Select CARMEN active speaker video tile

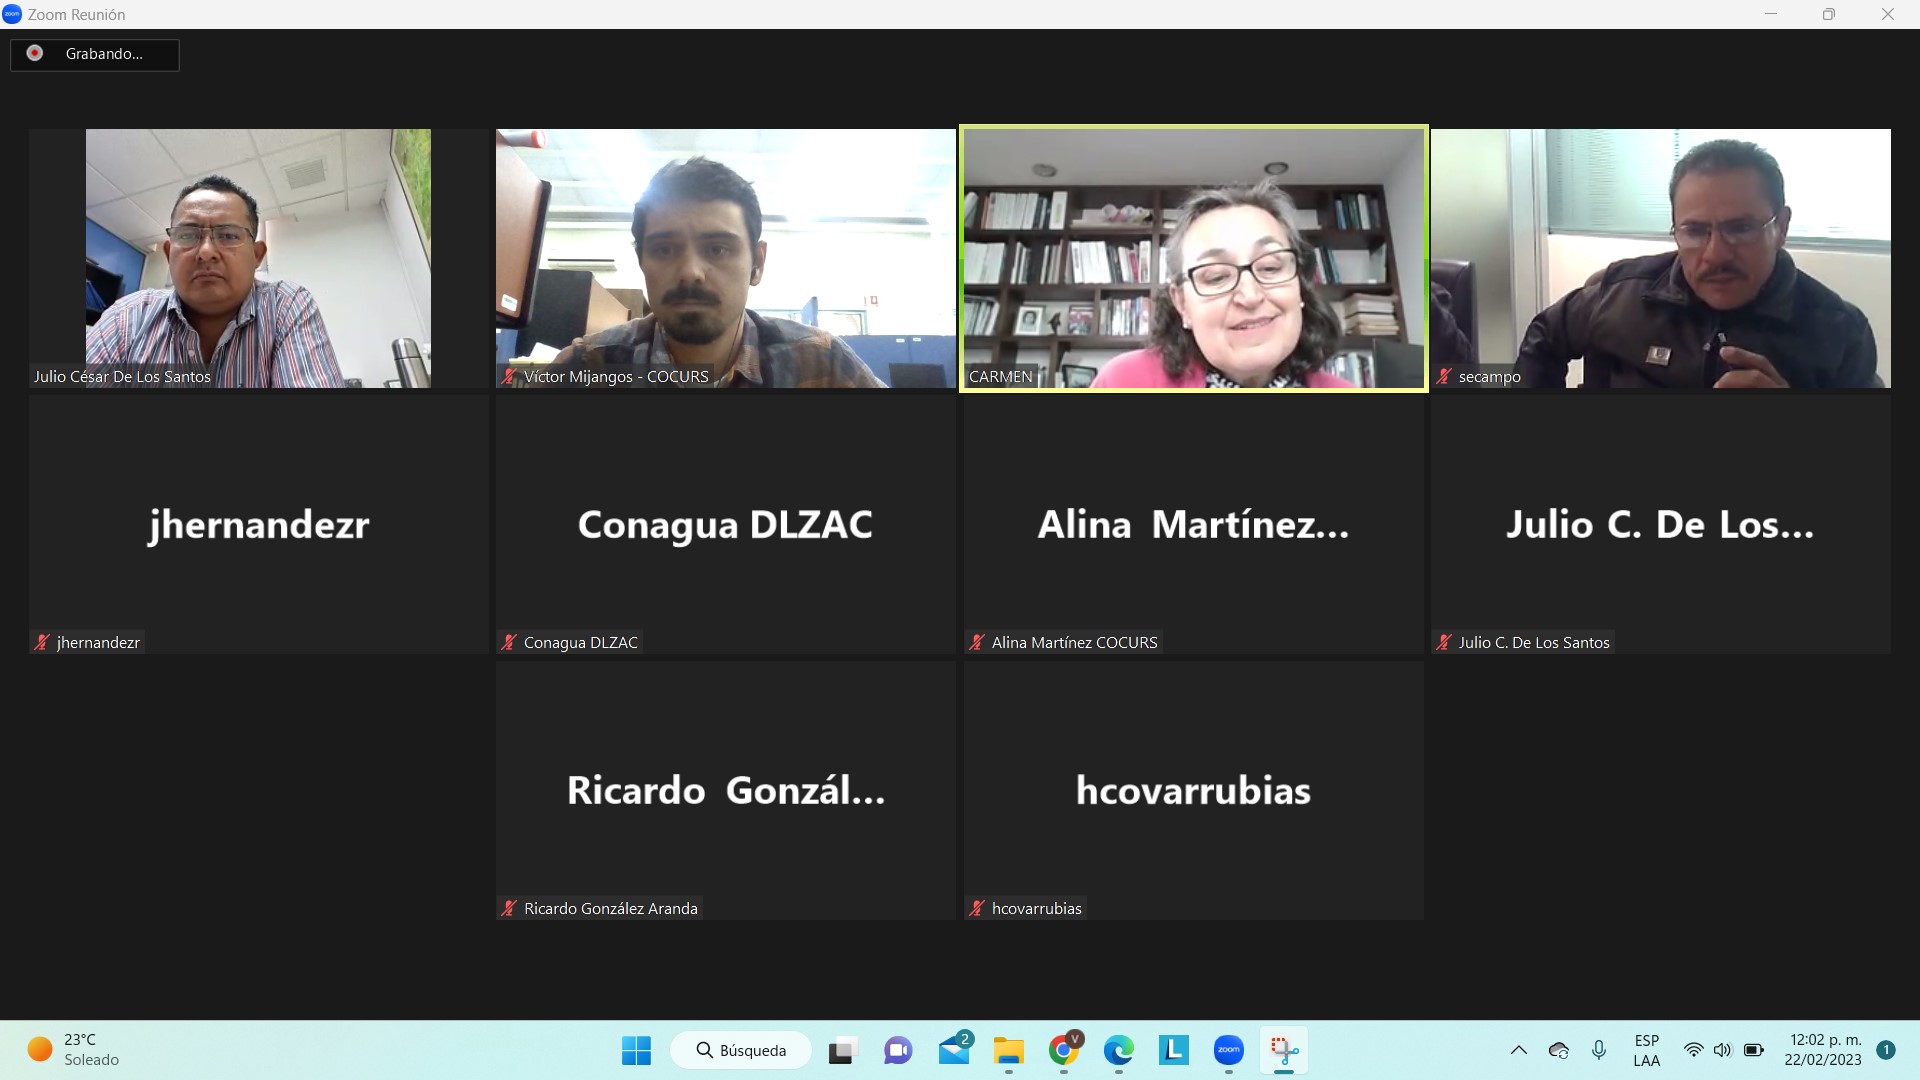(x=1193, y=258)
